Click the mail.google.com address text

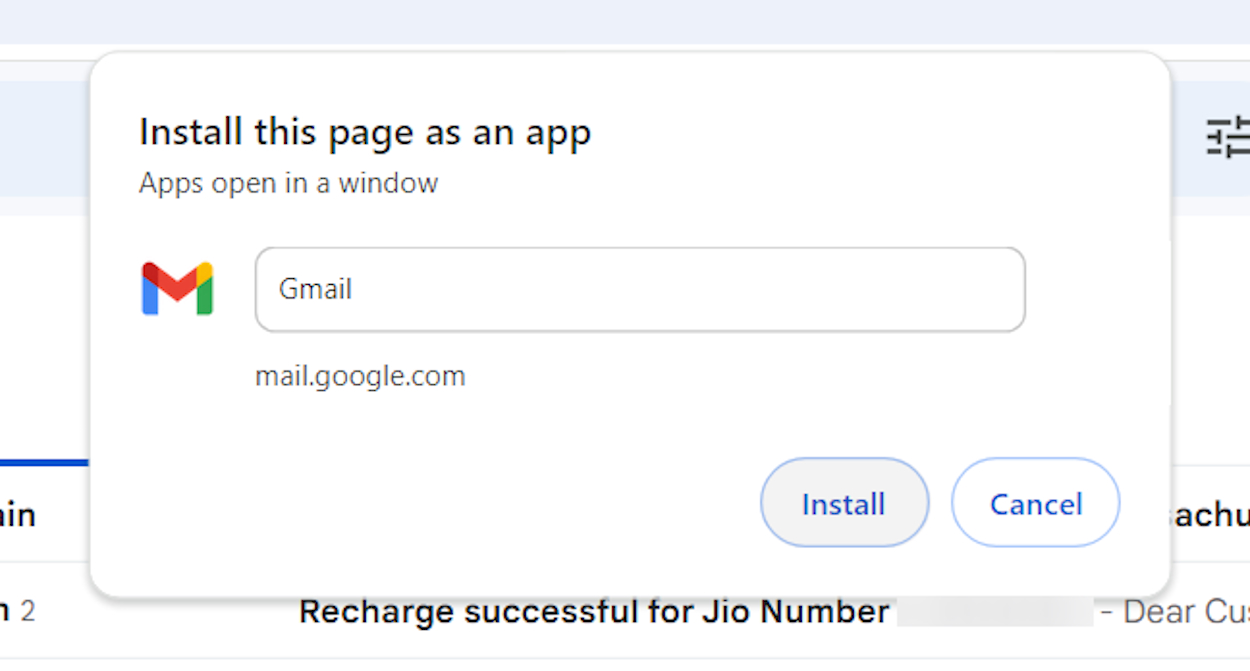click(361, 375)
